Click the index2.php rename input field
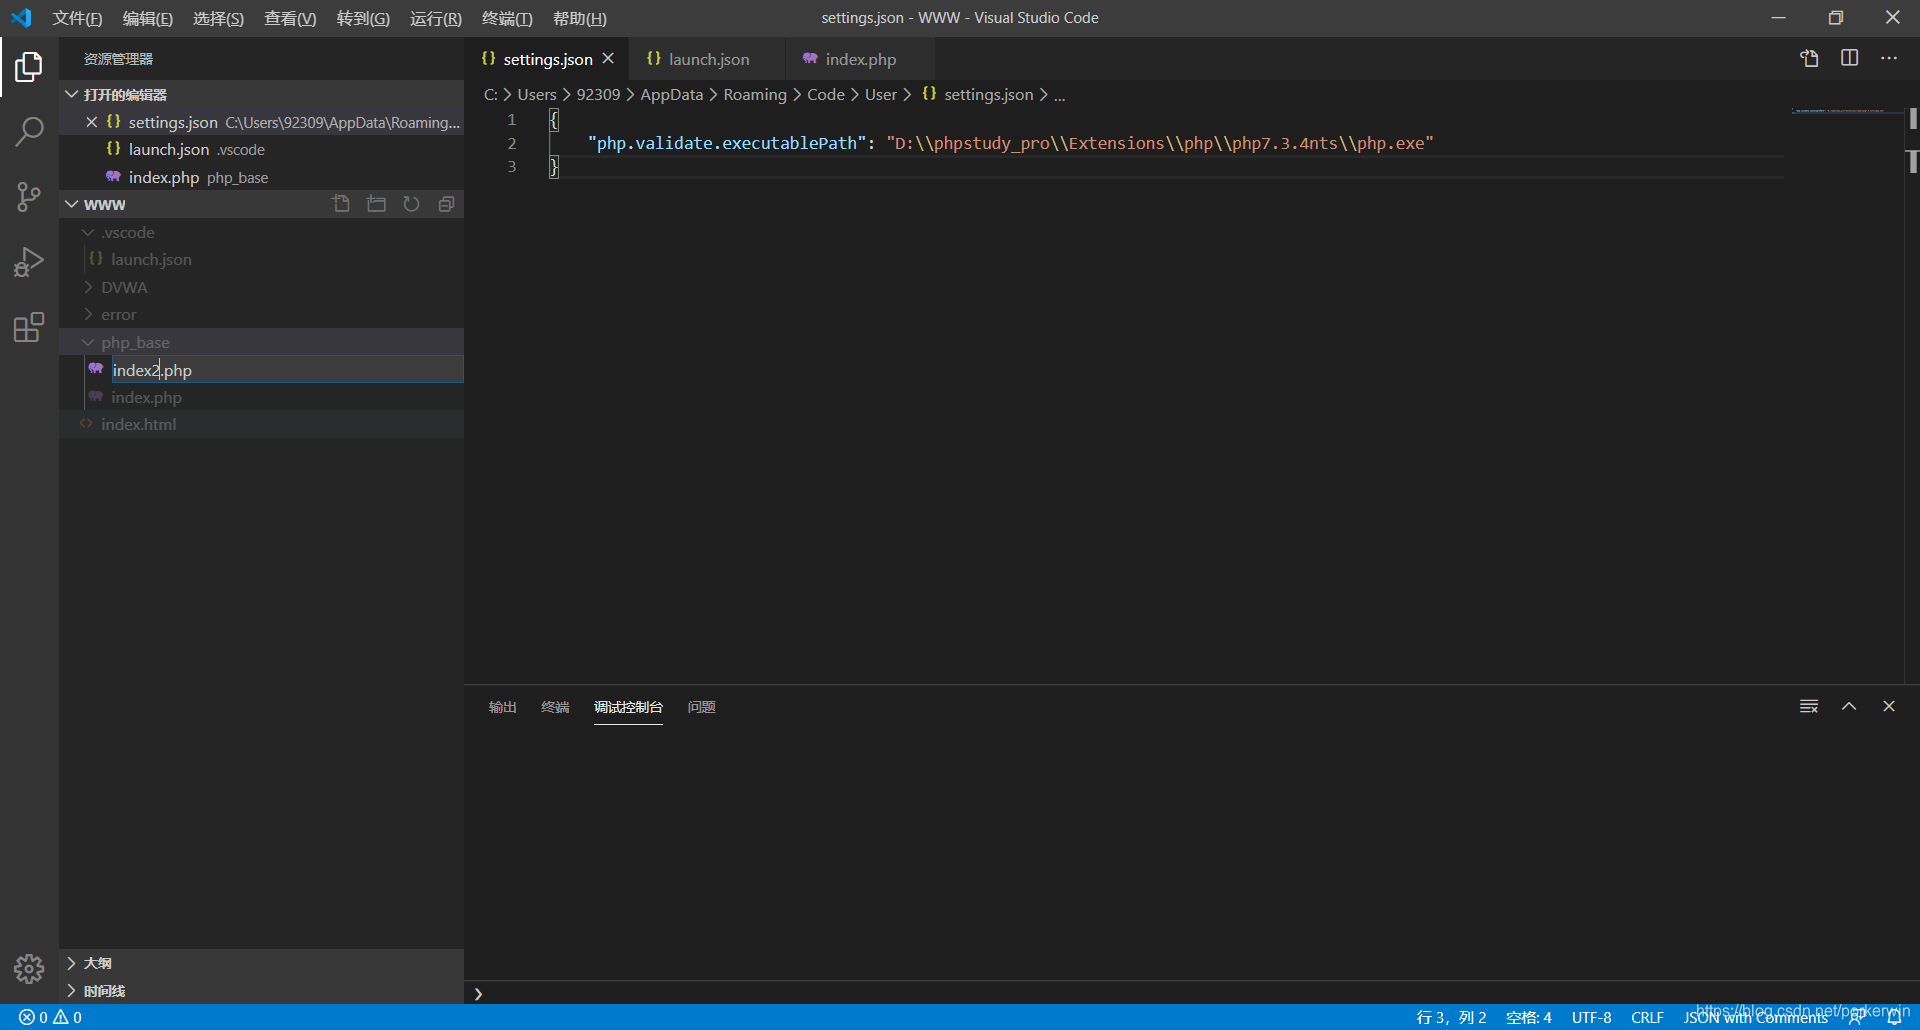 pos(287,369)
